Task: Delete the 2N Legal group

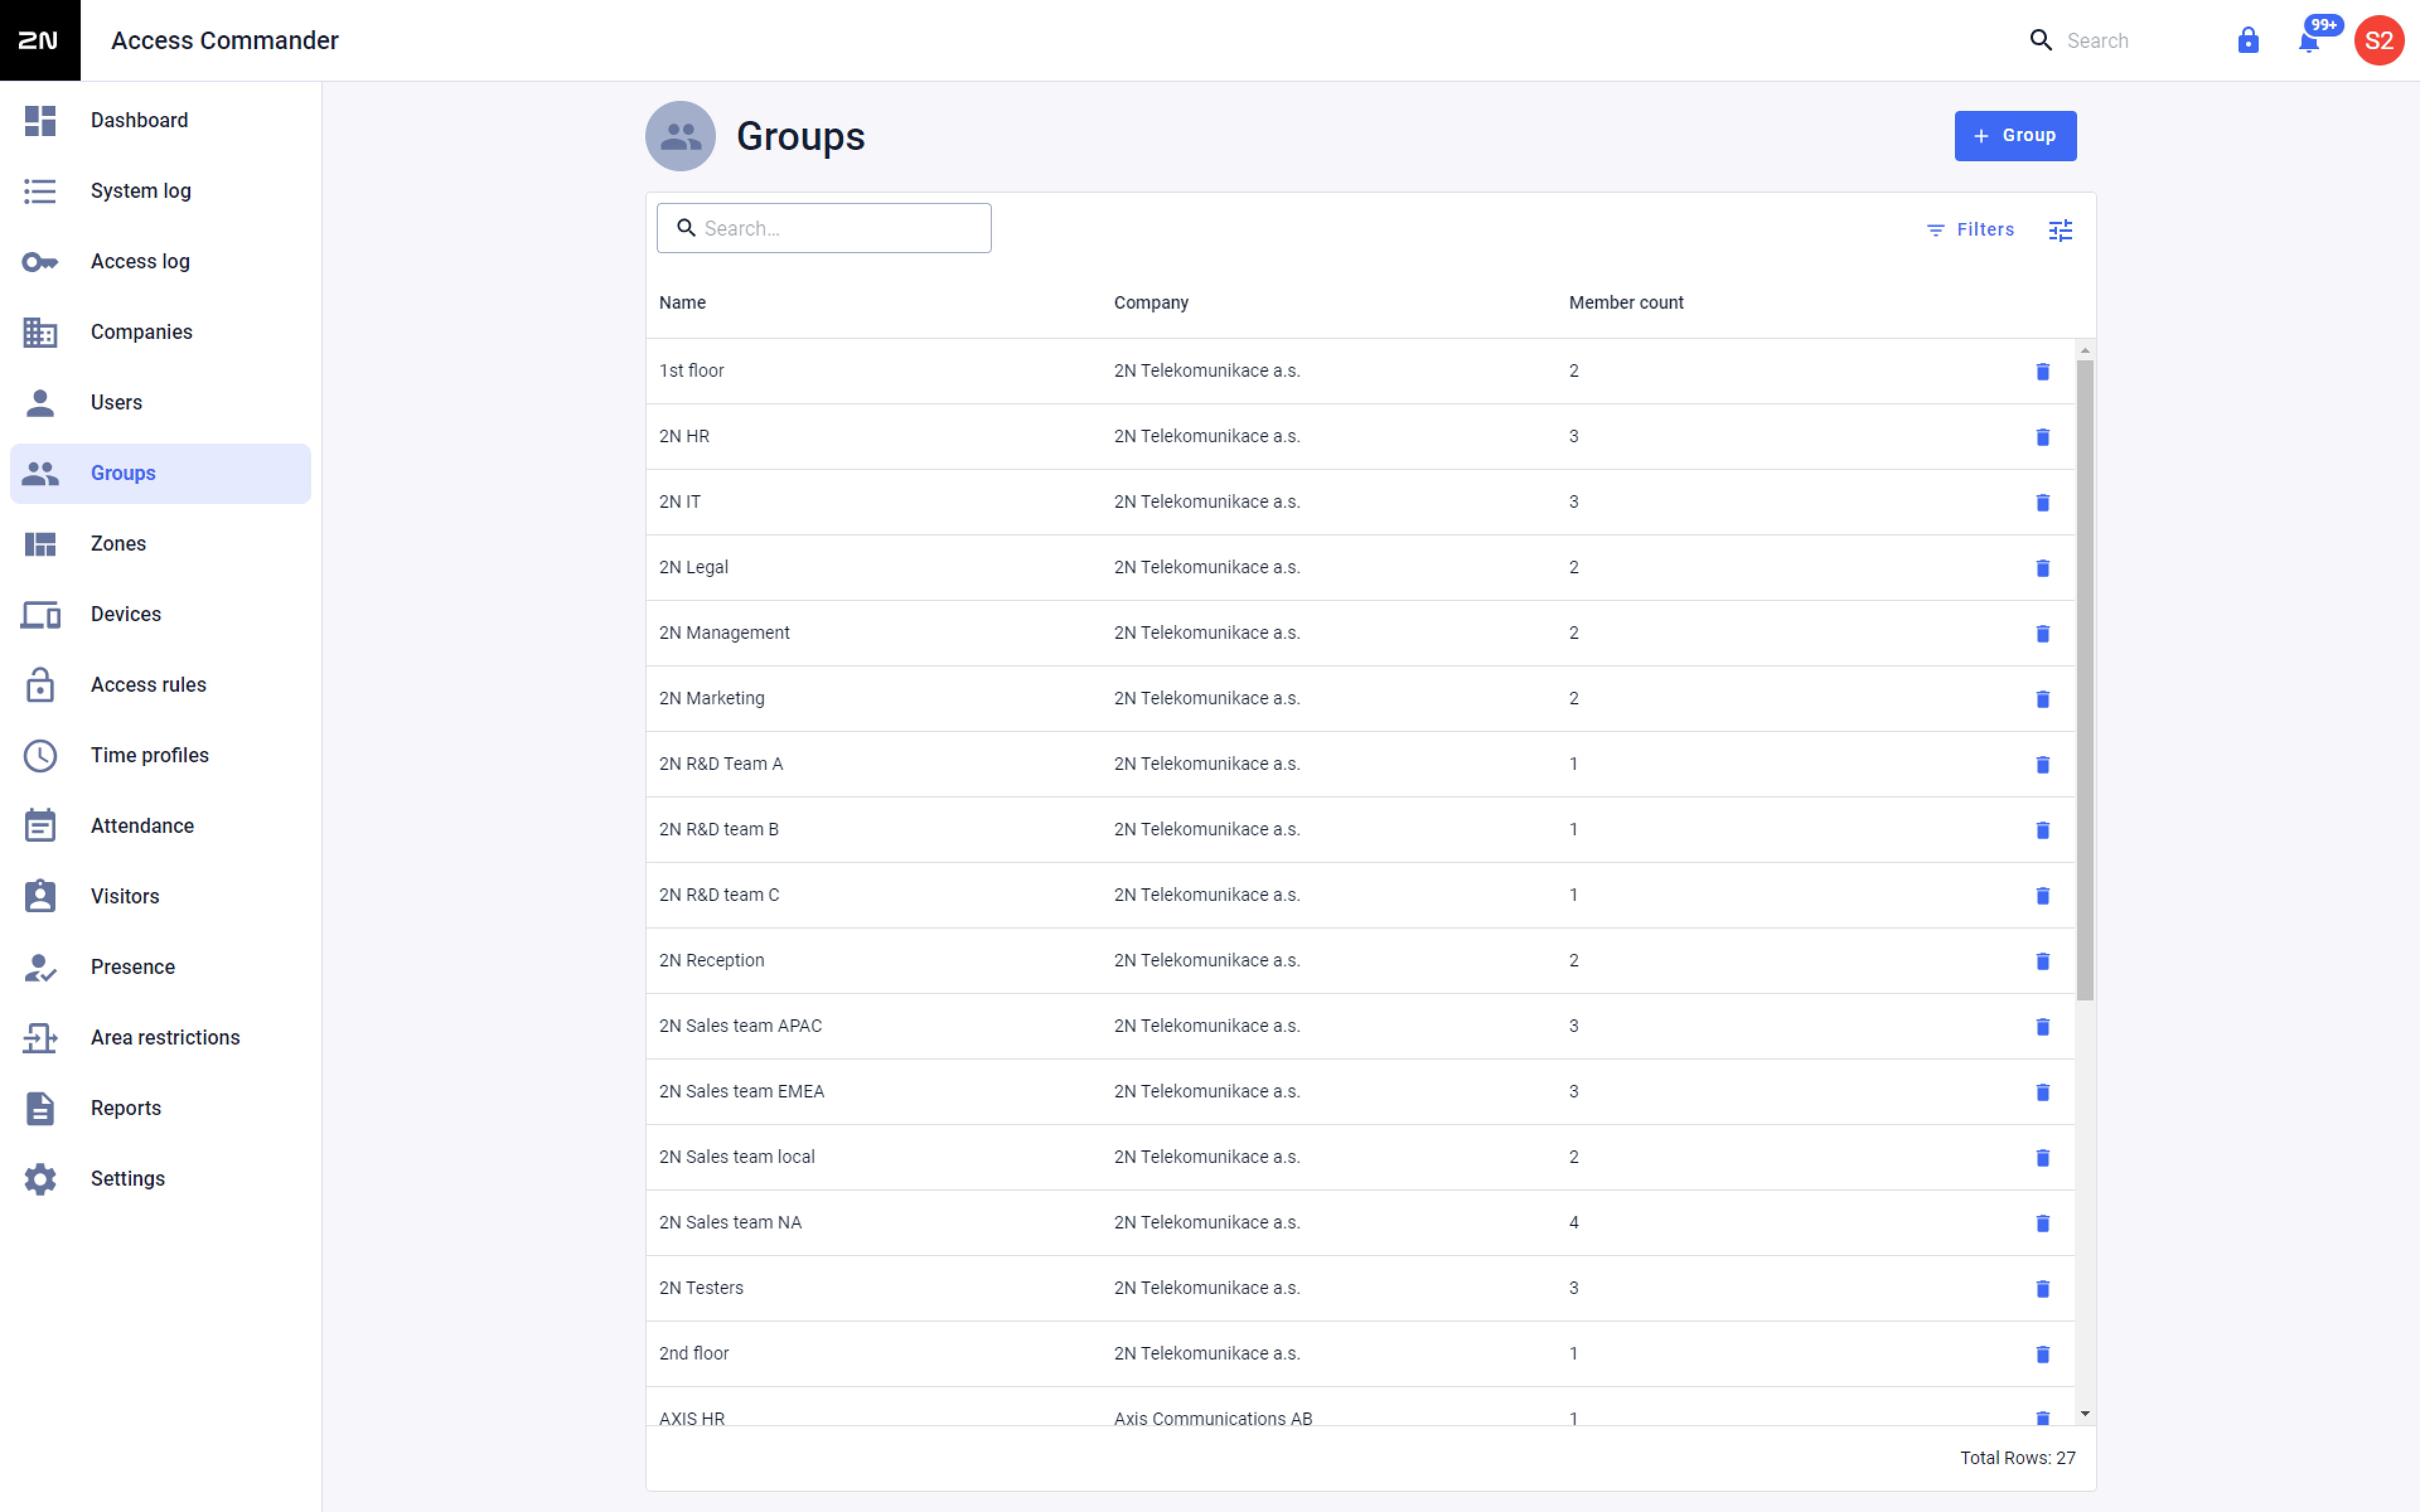Action: point(2043,568)
